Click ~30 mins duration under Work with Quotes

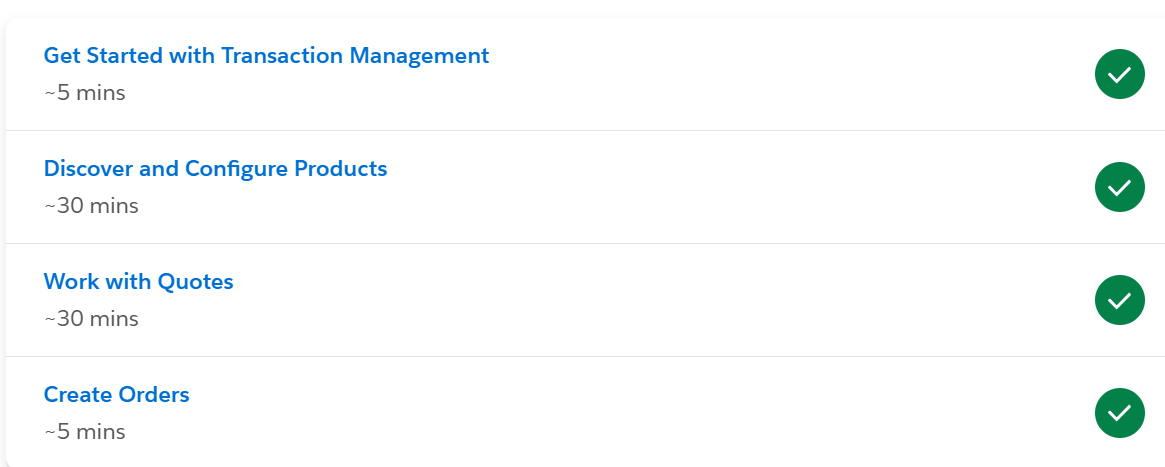[91, 319]
